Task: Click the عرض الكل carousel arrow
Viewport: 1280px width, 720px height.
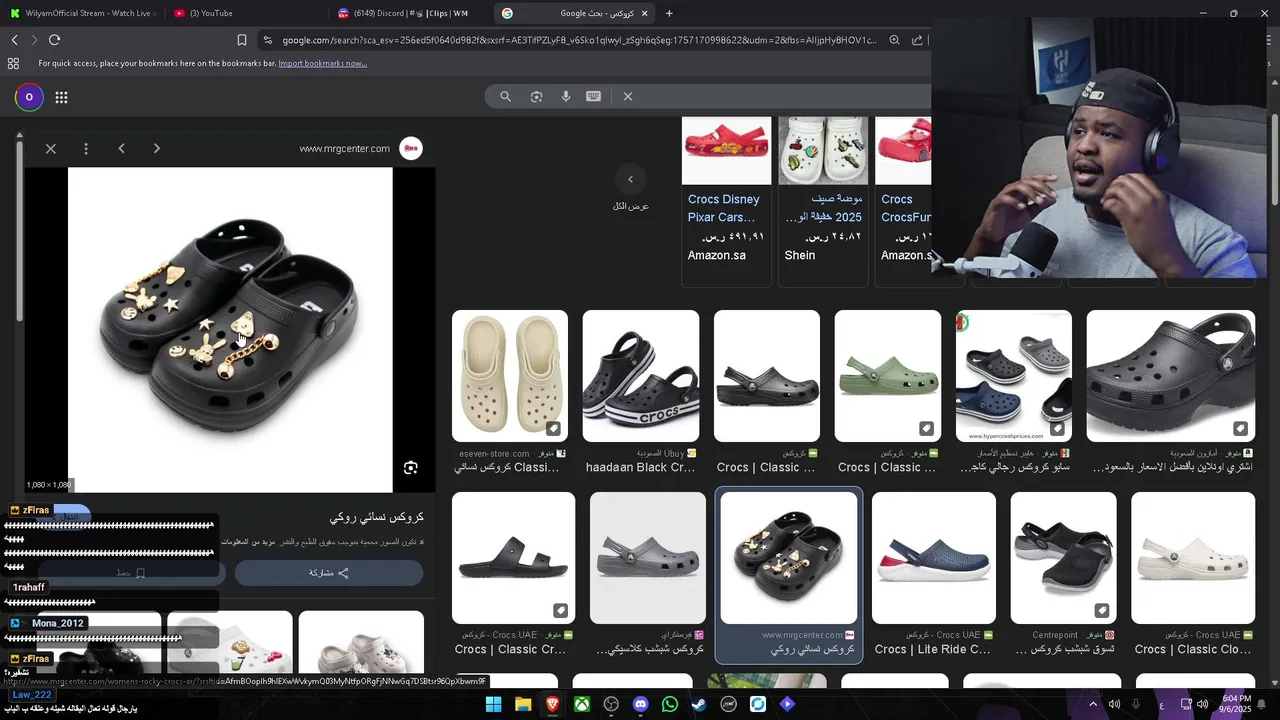Action: click(x=631, y=179)
